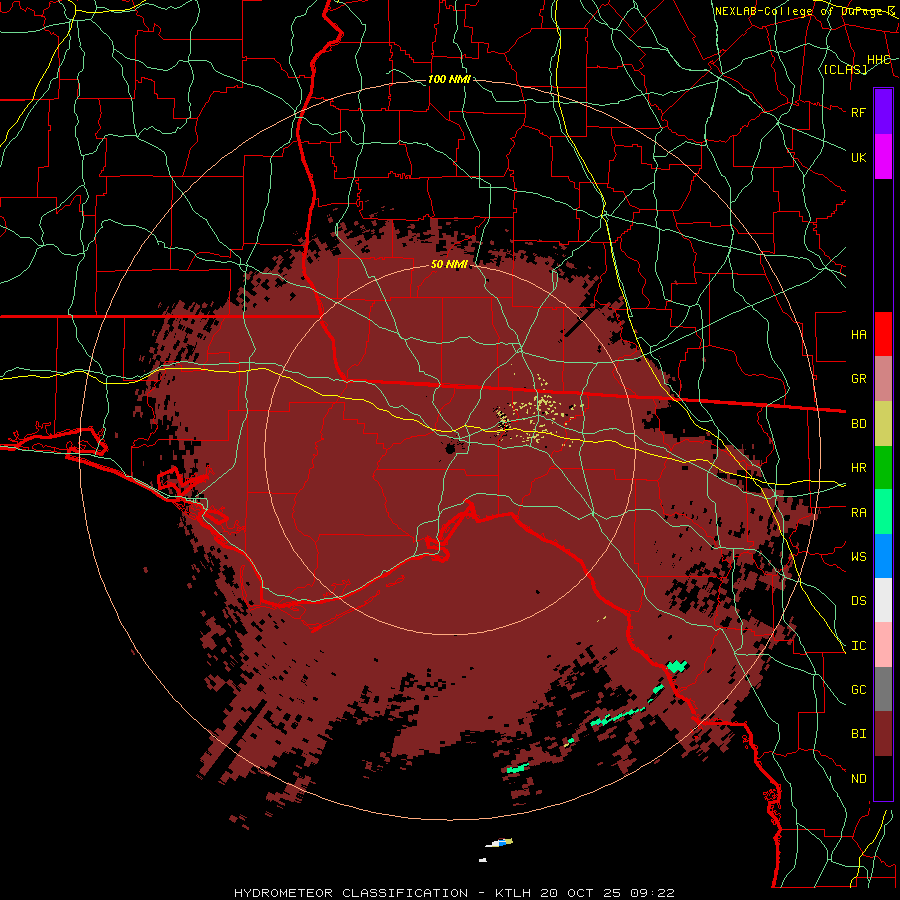This screenshot has height=900, width=900.
Task: Click the GR legend label
Action: pos(858,379)
